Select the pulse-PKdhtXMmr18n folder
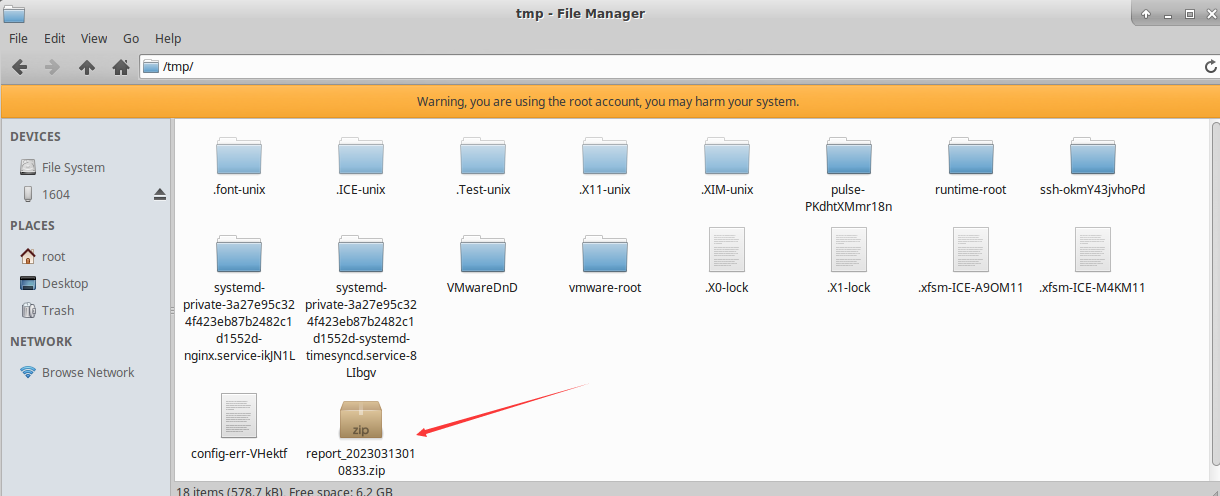The height and width of the screenshot is (496, 1220). coord(848,174)
